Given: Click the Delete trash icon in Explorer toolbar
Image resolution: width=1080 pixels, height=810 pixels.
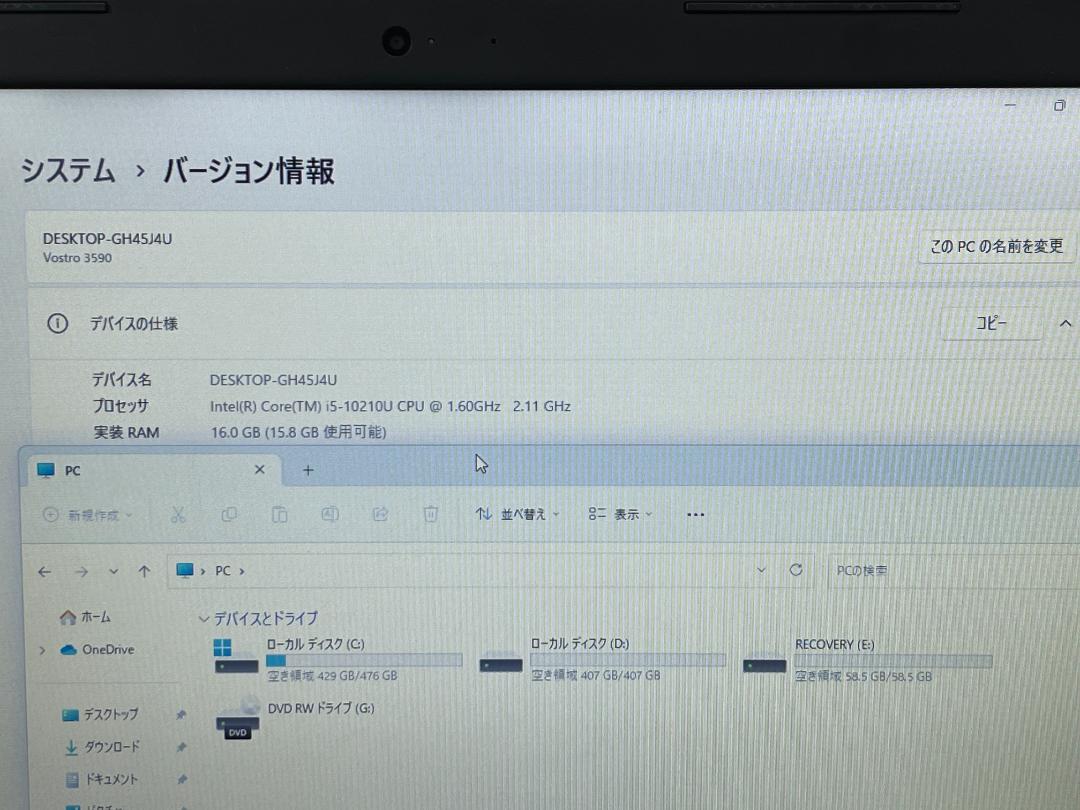Looking at the screenshot, I should tap(430, 514).
